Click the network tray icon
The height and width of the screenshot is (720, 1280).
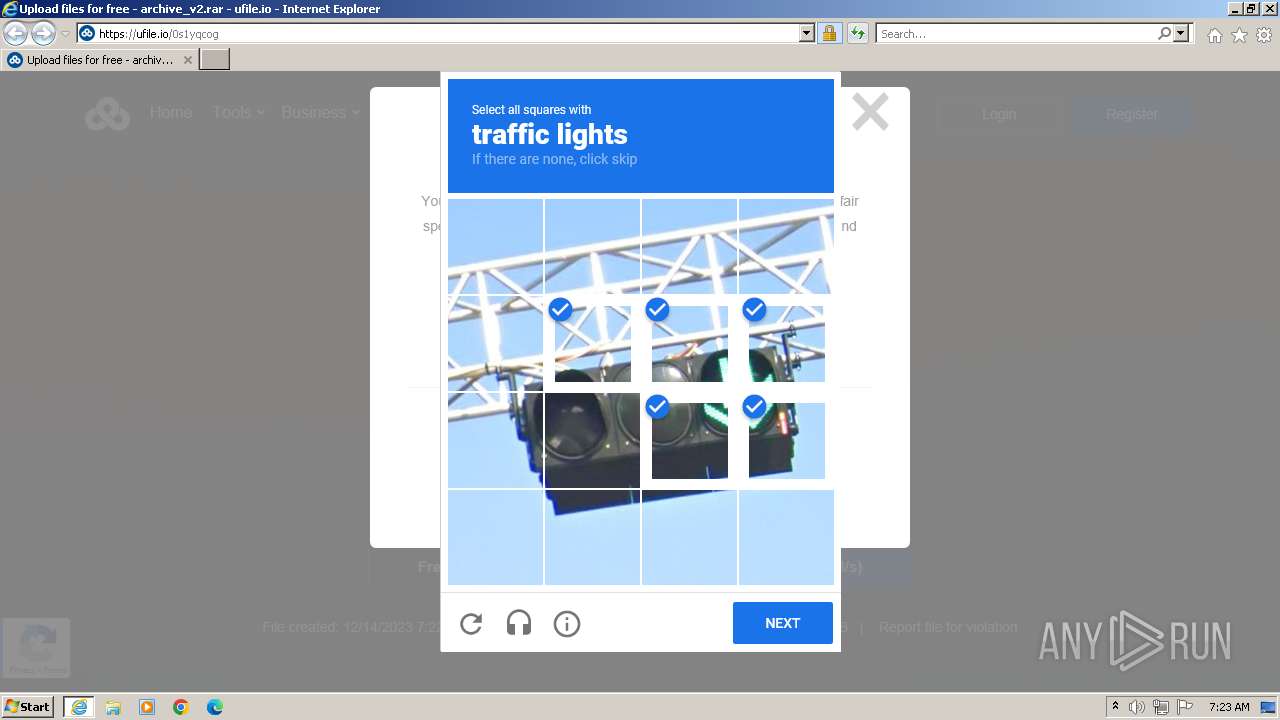(1161, 707)
